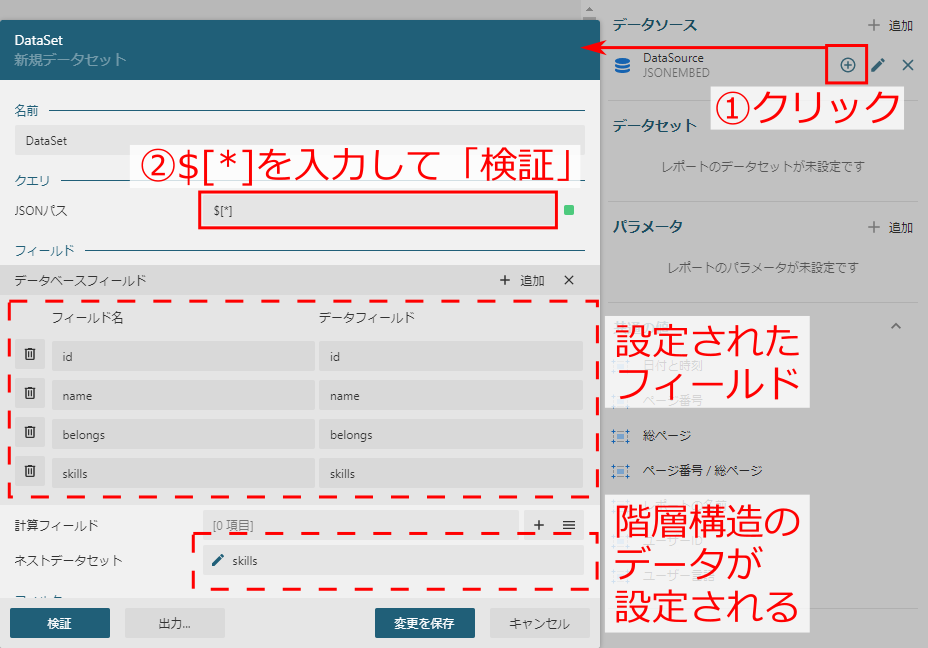The image size is (928, 648).
Task: Clear all database fields with X
Action: click(569, 281)
